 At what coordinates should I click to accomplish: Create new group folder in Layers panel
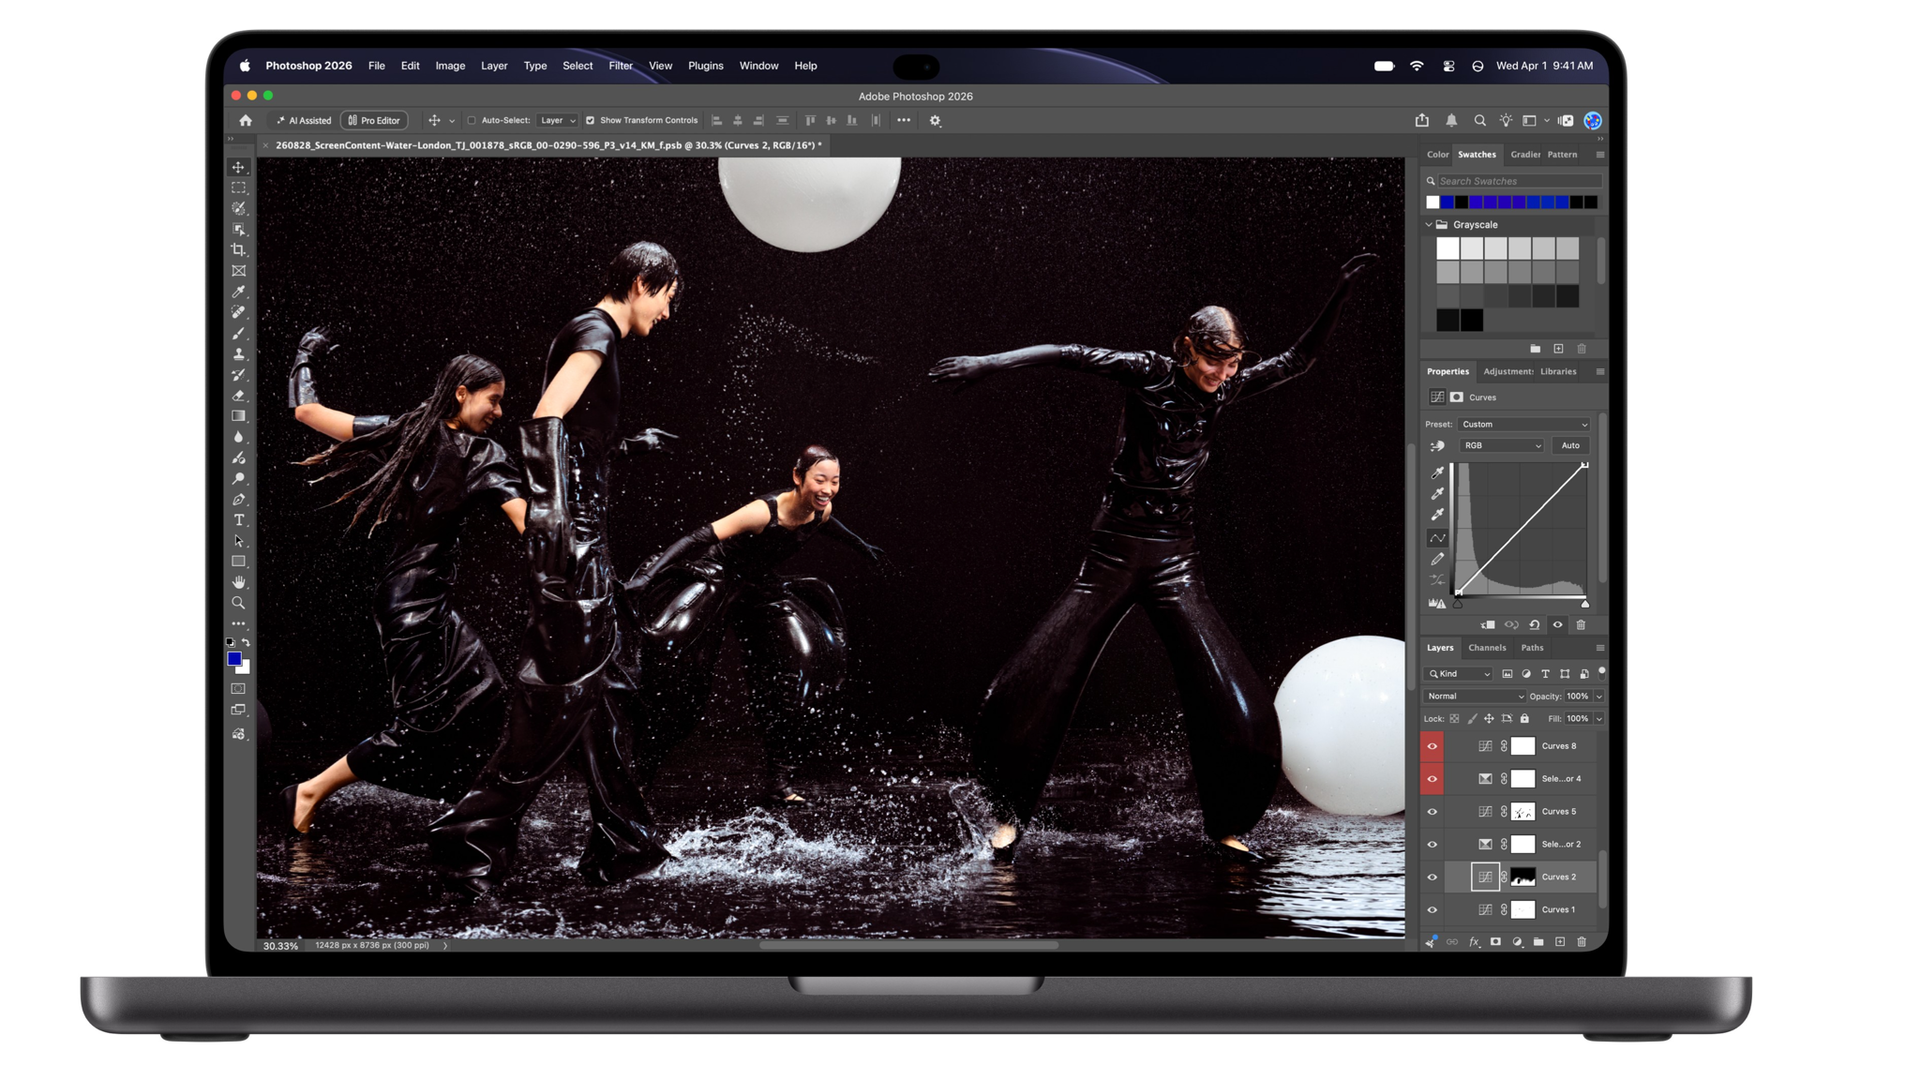pyautogui.click(x=1538, y=942)
